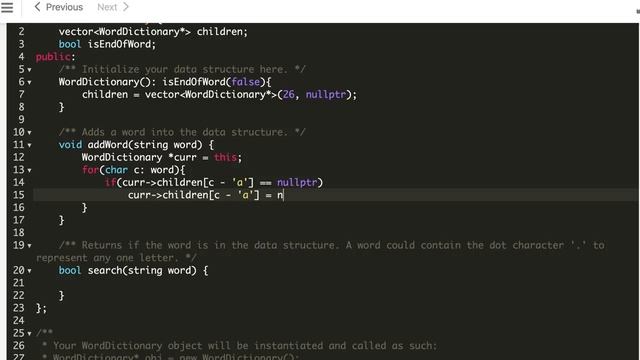This screenshot has width=640, height=360.
Task: Collapse the block comment fold at line 25
Action: point(29,334)
